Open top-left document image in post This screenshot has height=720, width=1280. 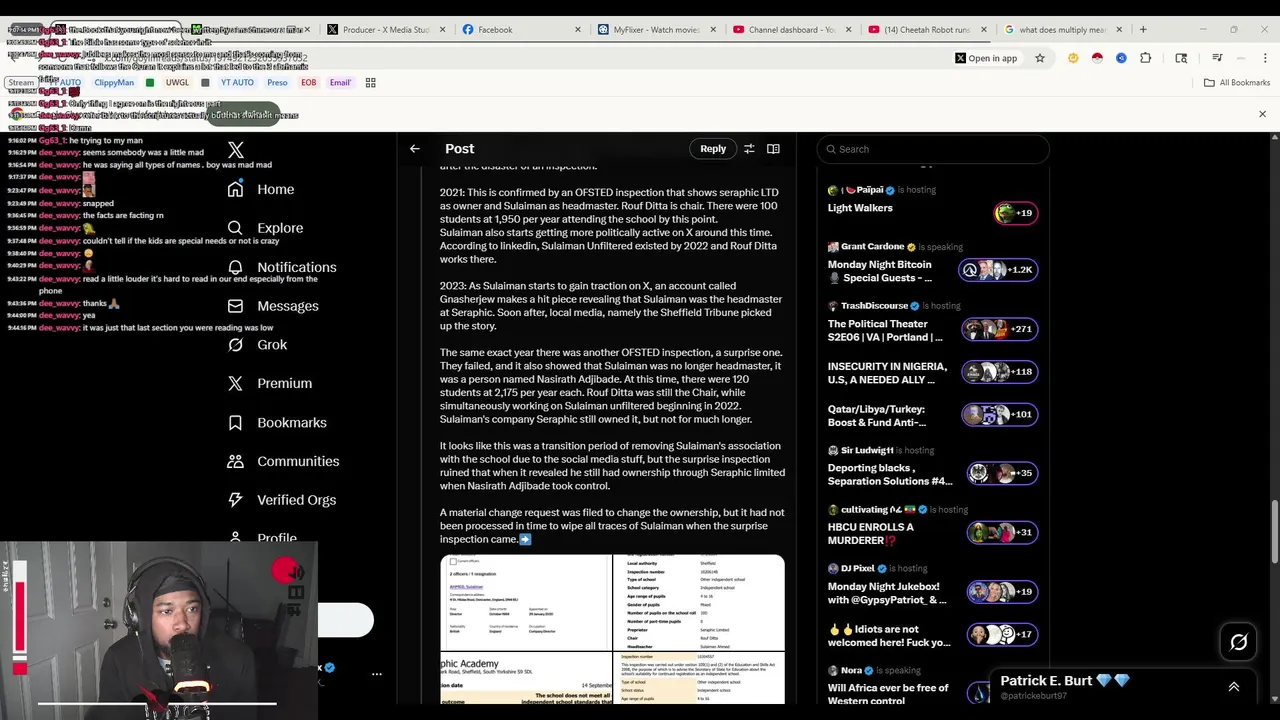526,602
